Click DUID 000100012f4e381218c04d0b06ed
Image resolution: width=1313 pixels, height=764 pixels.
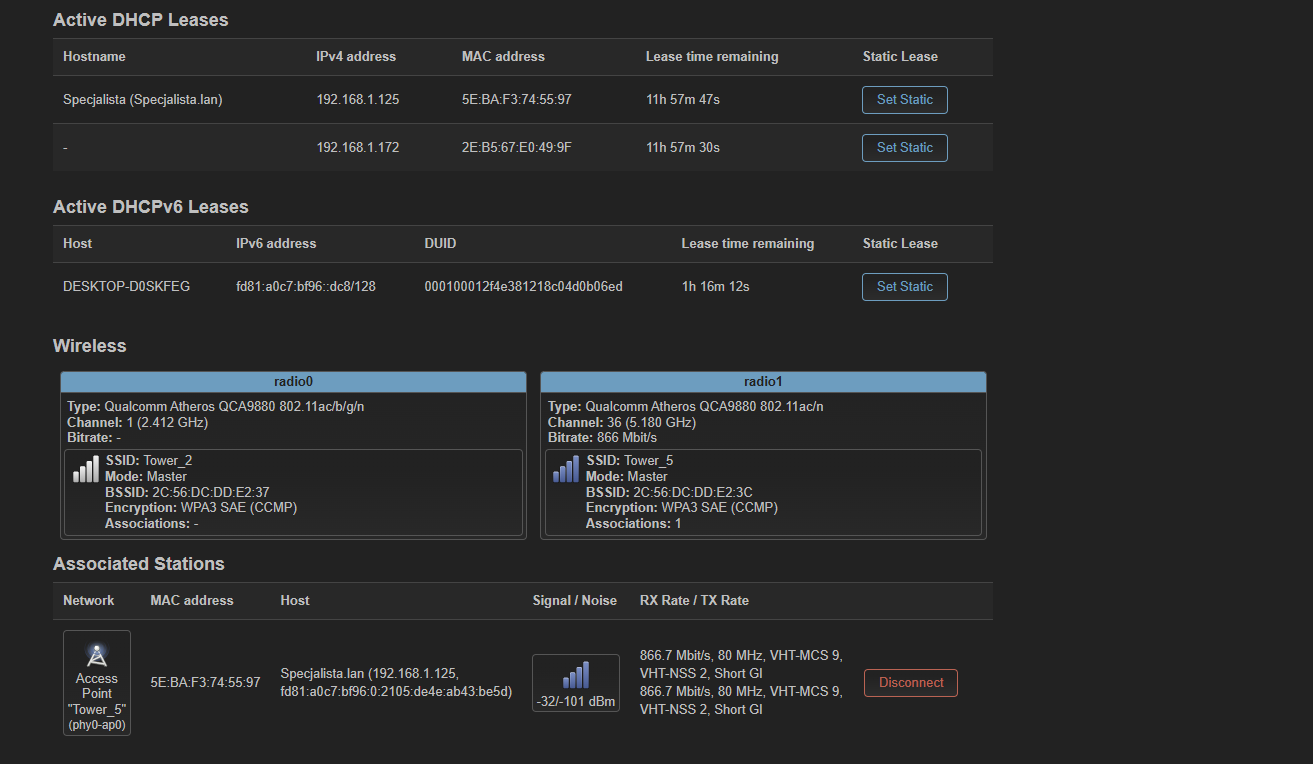pos(524,287)
